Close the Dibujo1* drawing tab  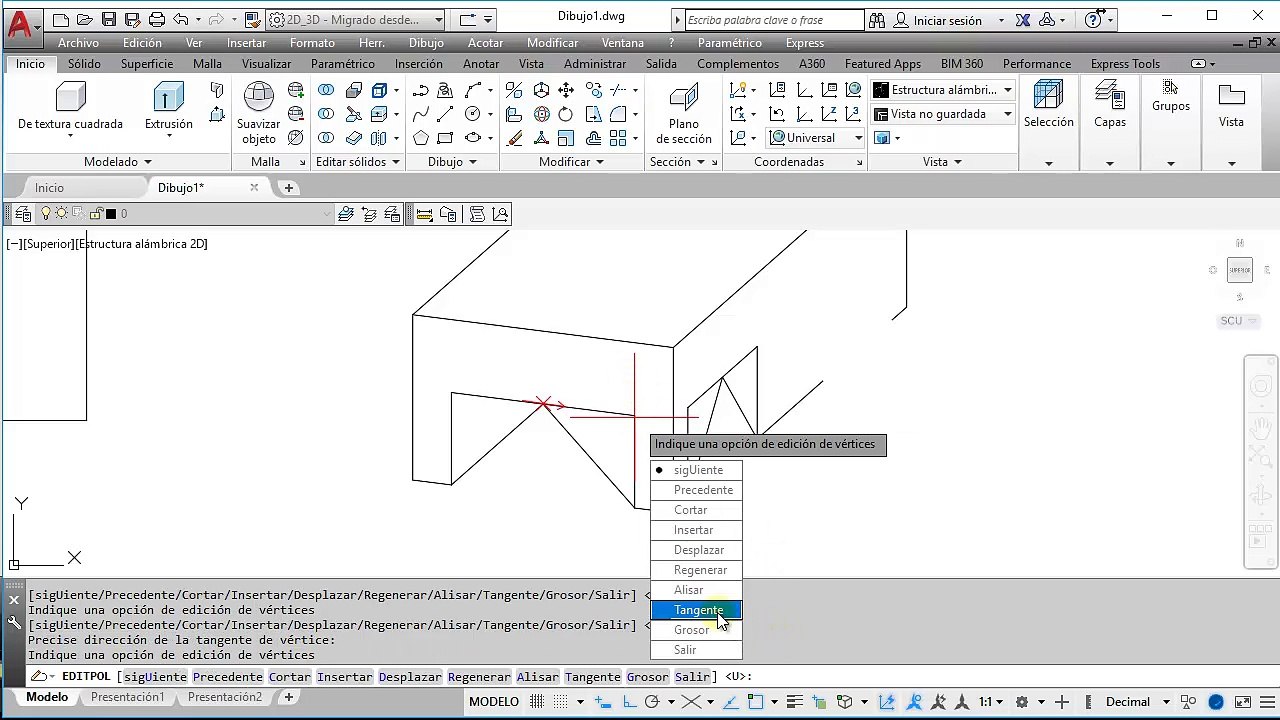click(254, 188)
